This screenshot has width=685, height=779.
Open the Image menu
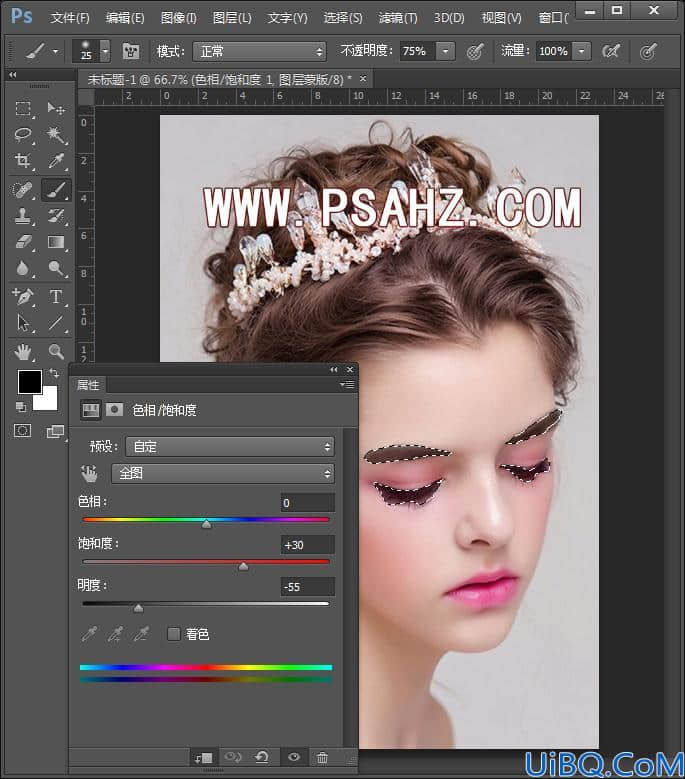(x=178, y=18)
